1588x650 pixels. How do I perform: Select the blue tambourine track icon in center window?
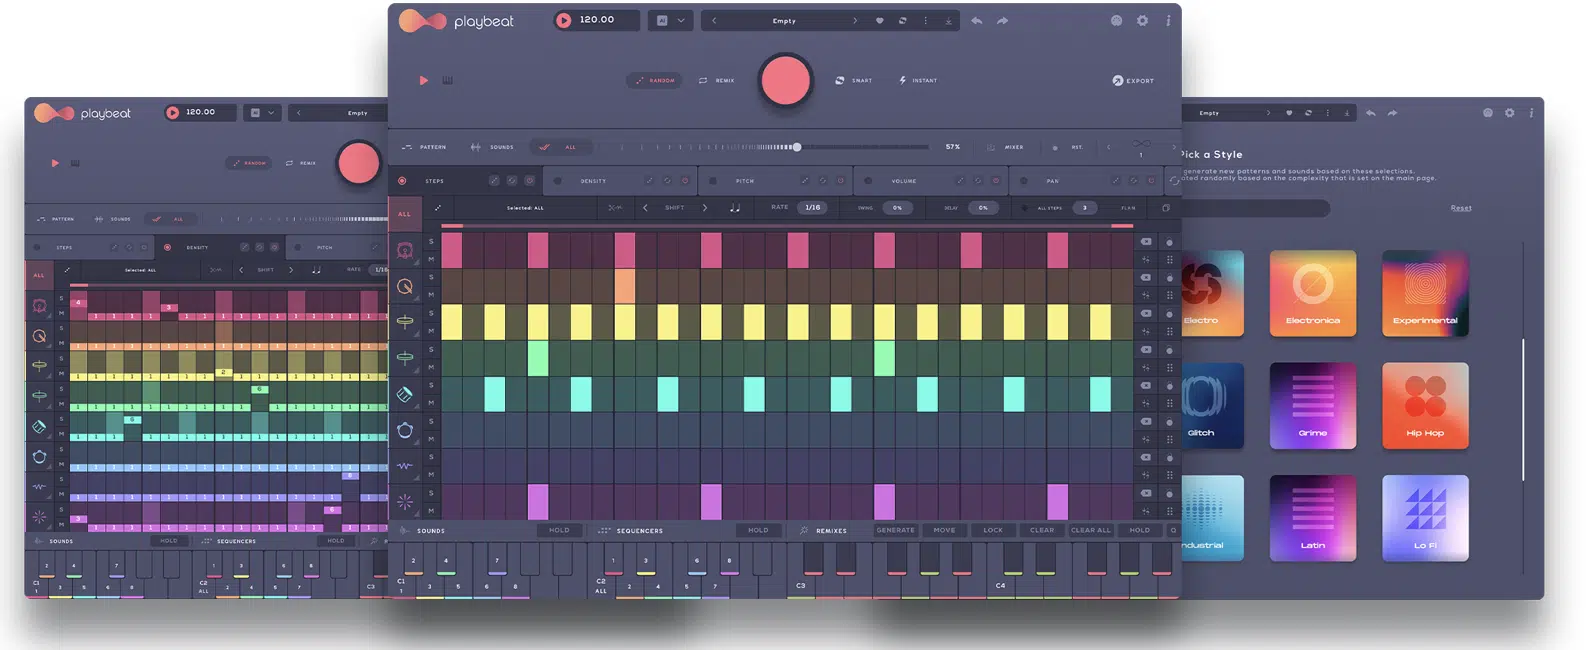pos(405,430)
